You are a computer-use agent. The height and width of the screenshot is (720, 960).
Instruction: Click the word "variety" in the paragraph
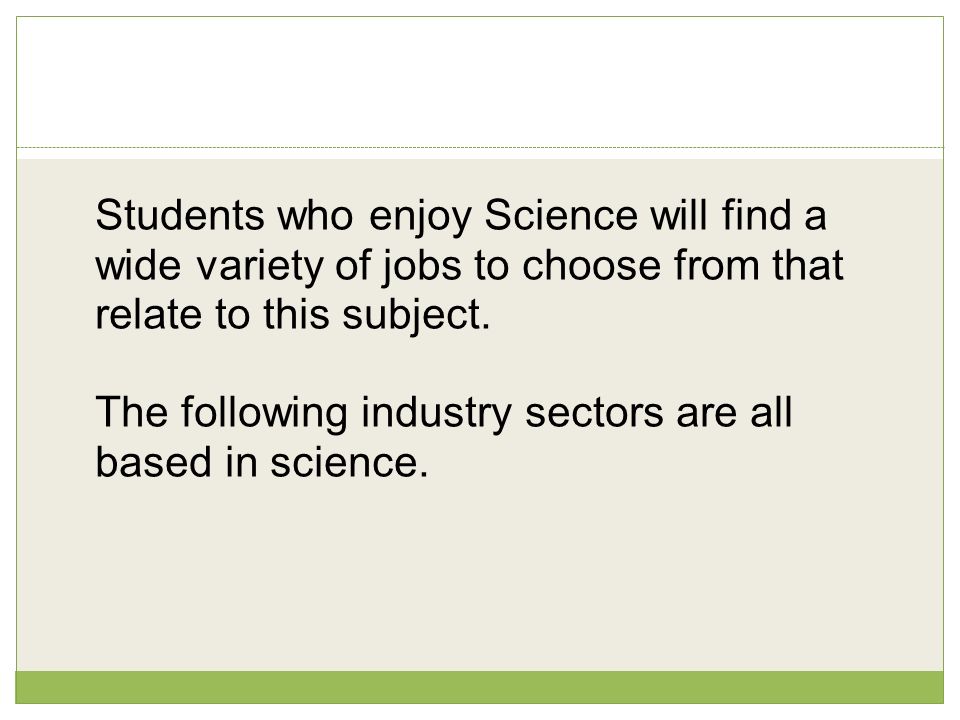coord(259,269)
